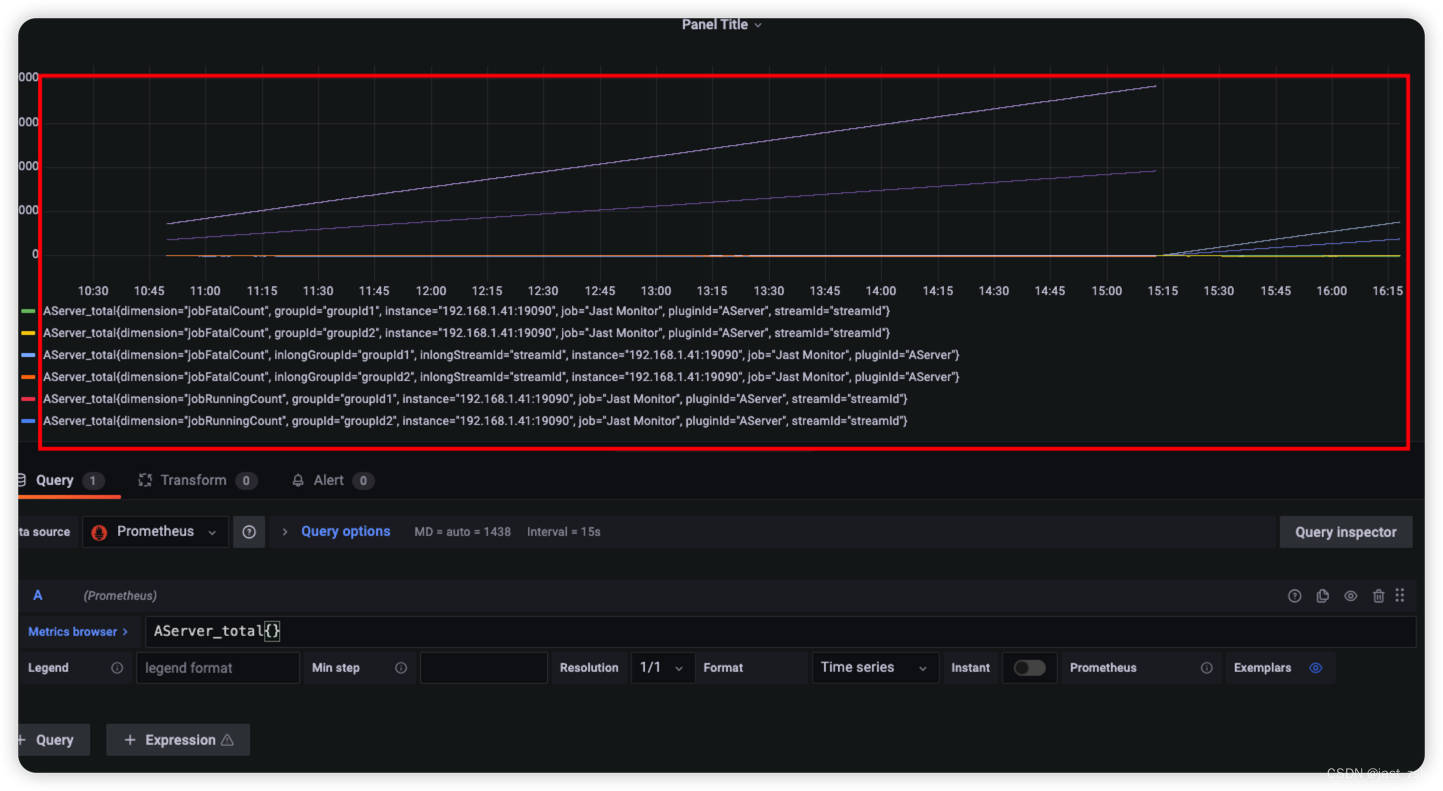This screenshot has height=791, width=1443.
Task: Click the Min step input field
Action: tap(484, 668)
